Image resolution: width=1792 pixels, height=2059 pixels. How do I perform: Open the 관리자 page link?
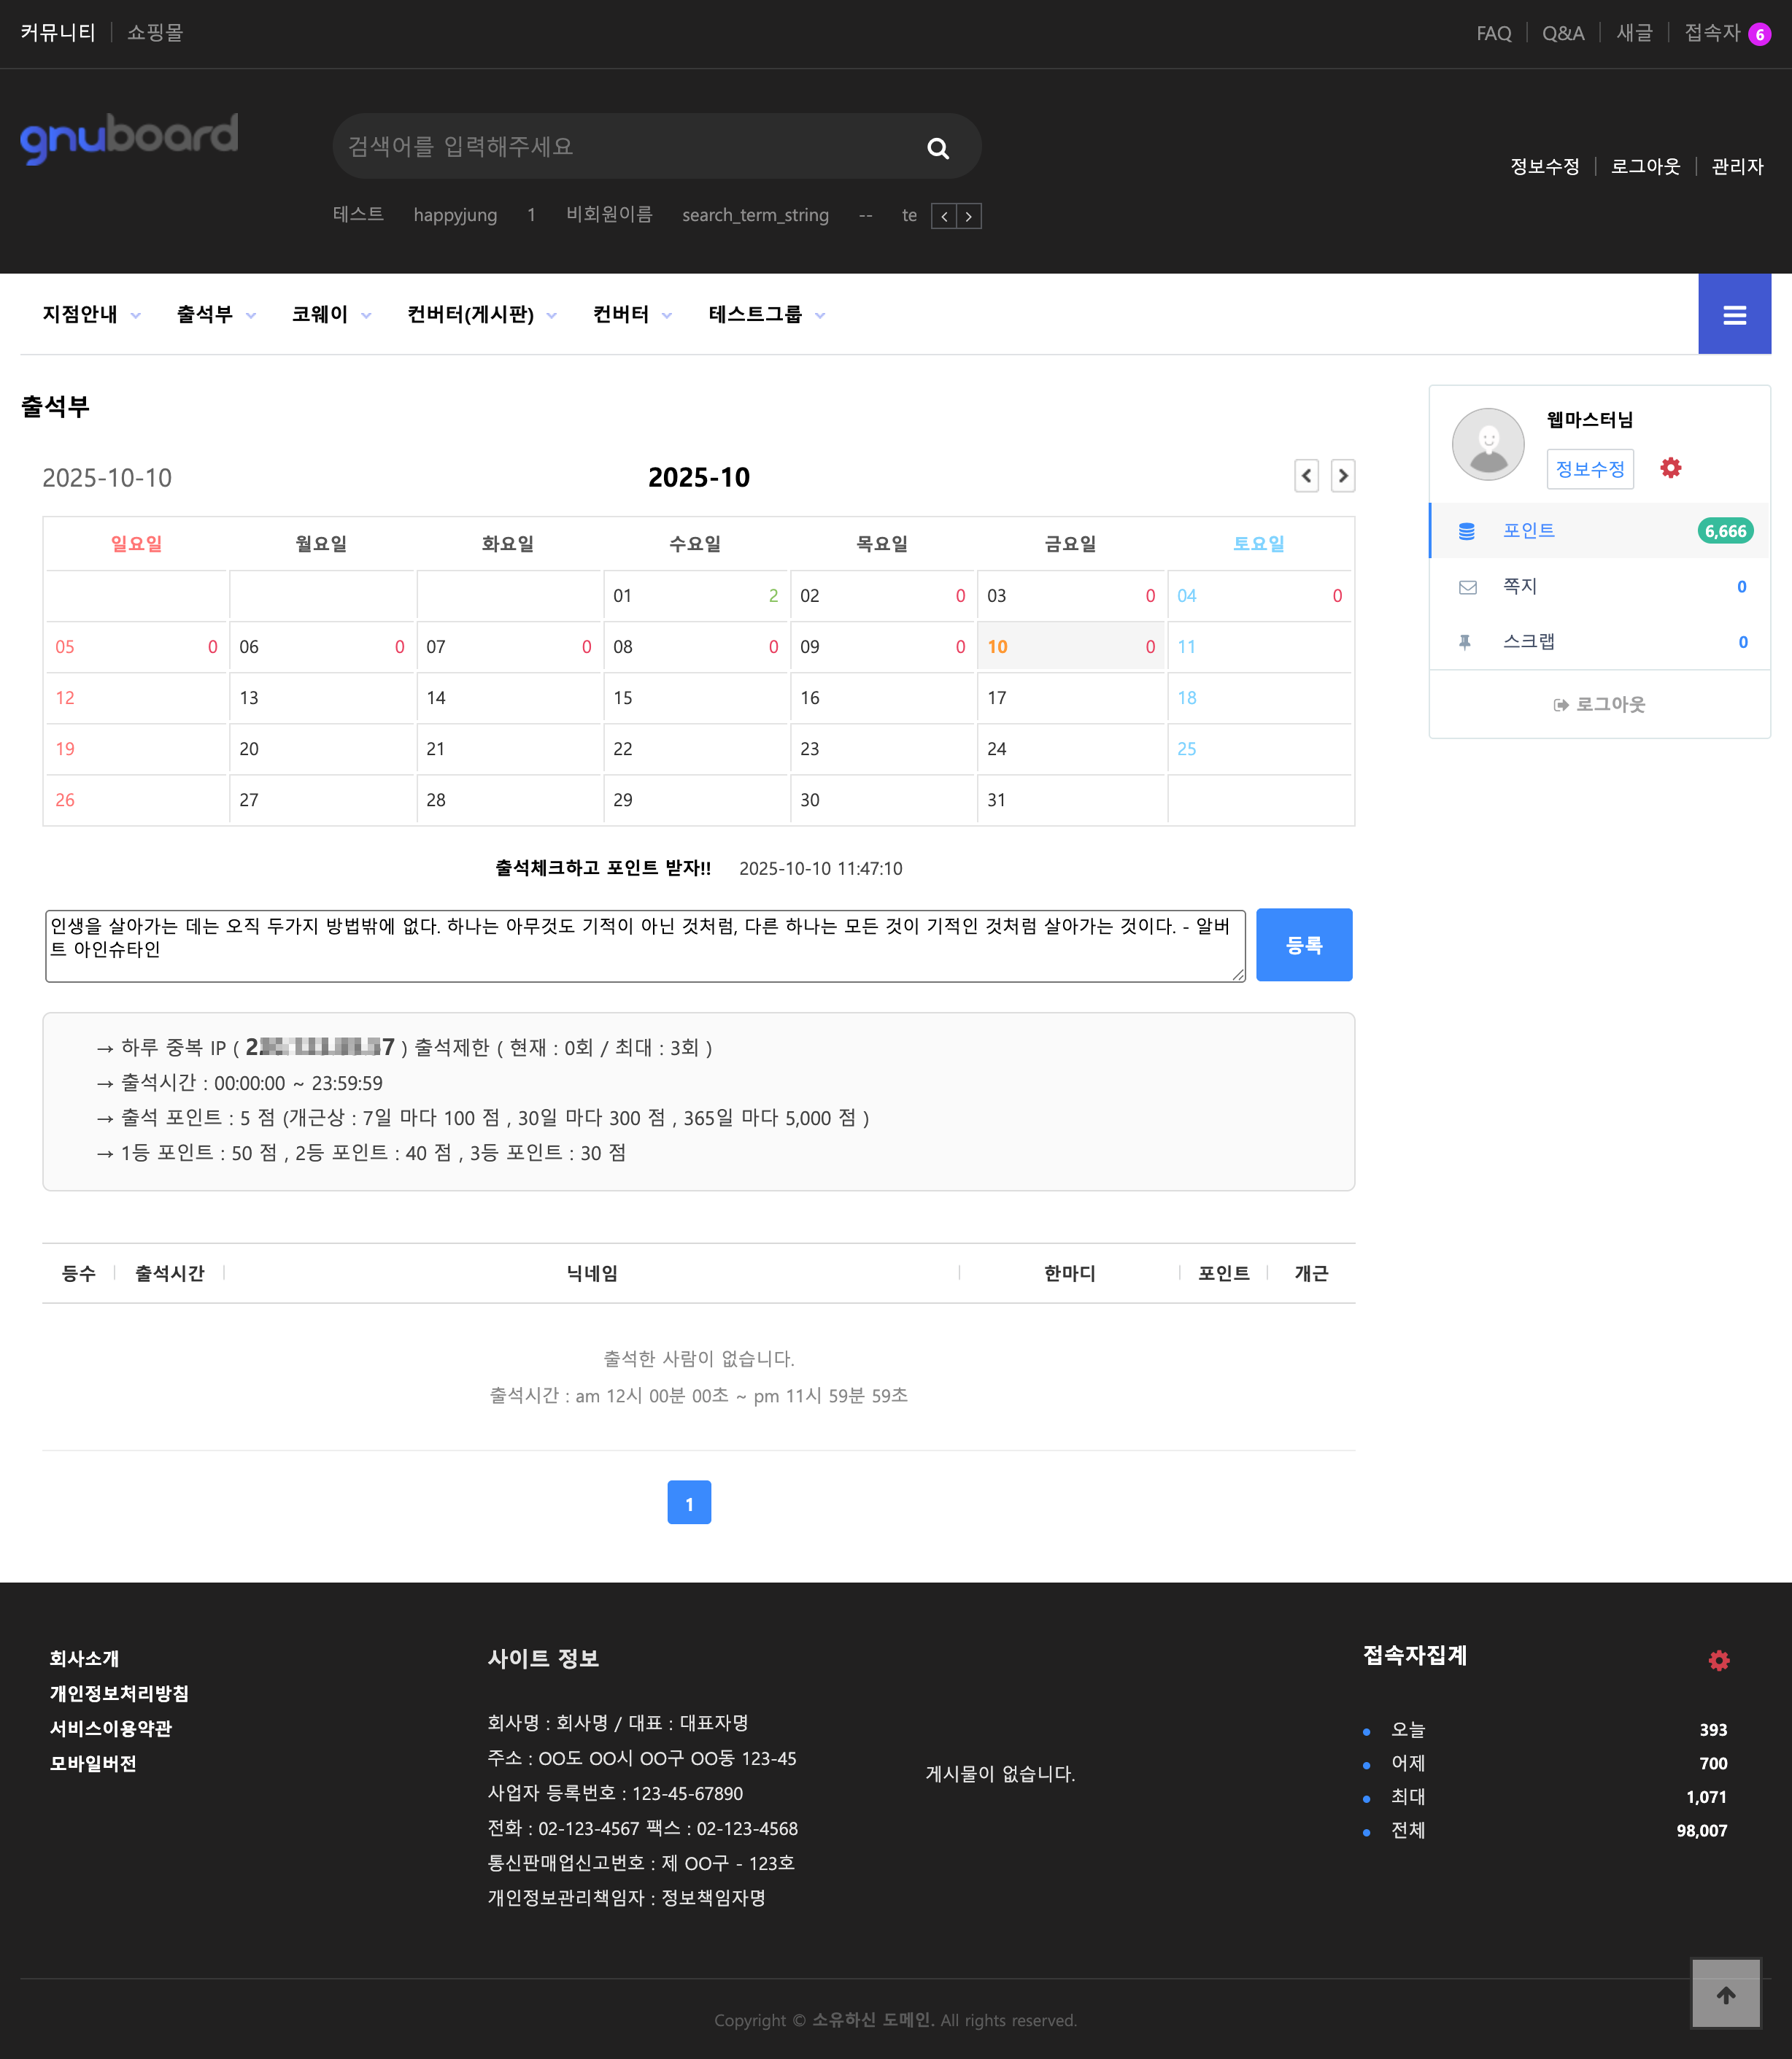[1738, 166]
